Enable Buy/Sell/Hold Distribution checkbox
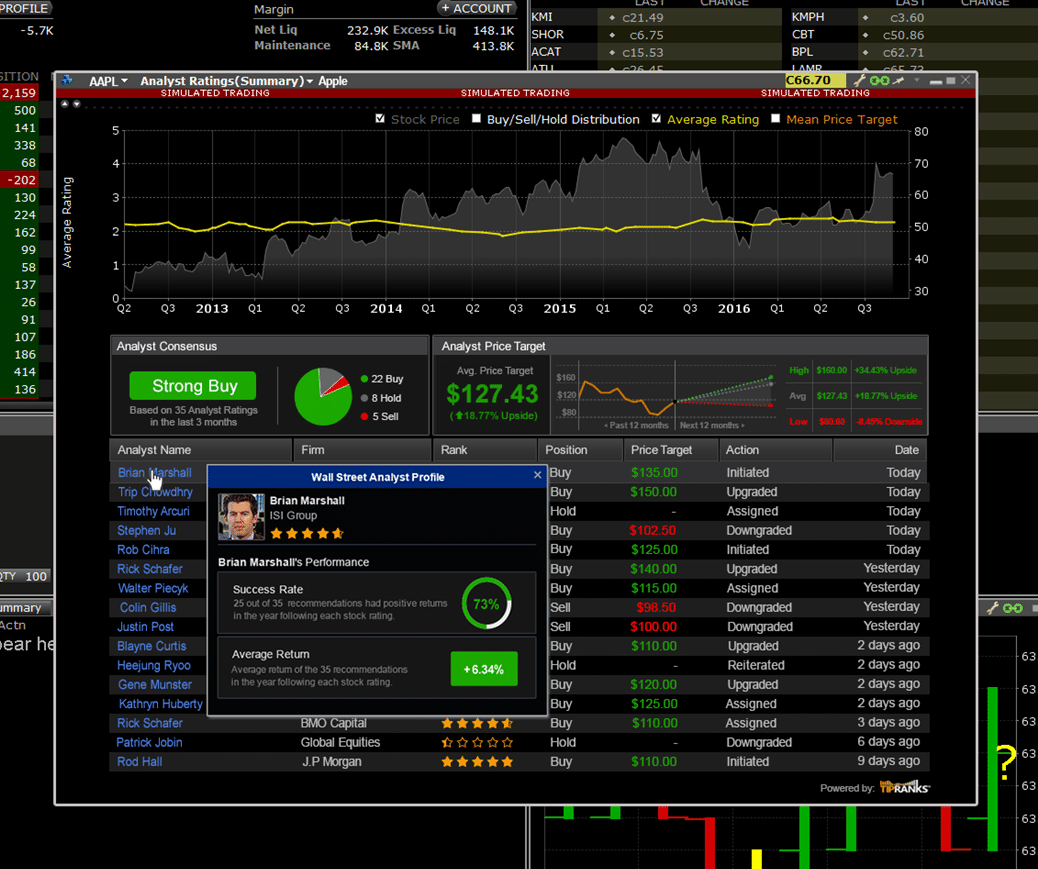Image resolution: width=1038 pixels, height=869 pixels. 476,119
